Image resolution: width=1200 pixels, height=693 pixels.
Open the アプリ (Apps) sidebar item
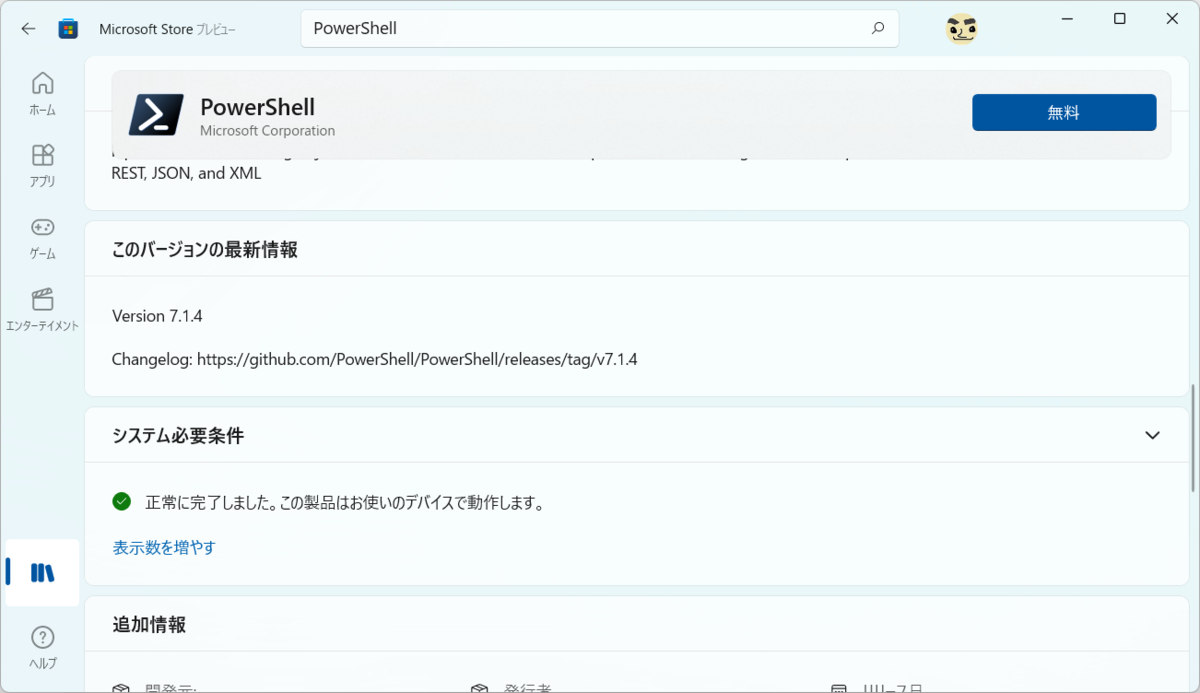point(42,166)
